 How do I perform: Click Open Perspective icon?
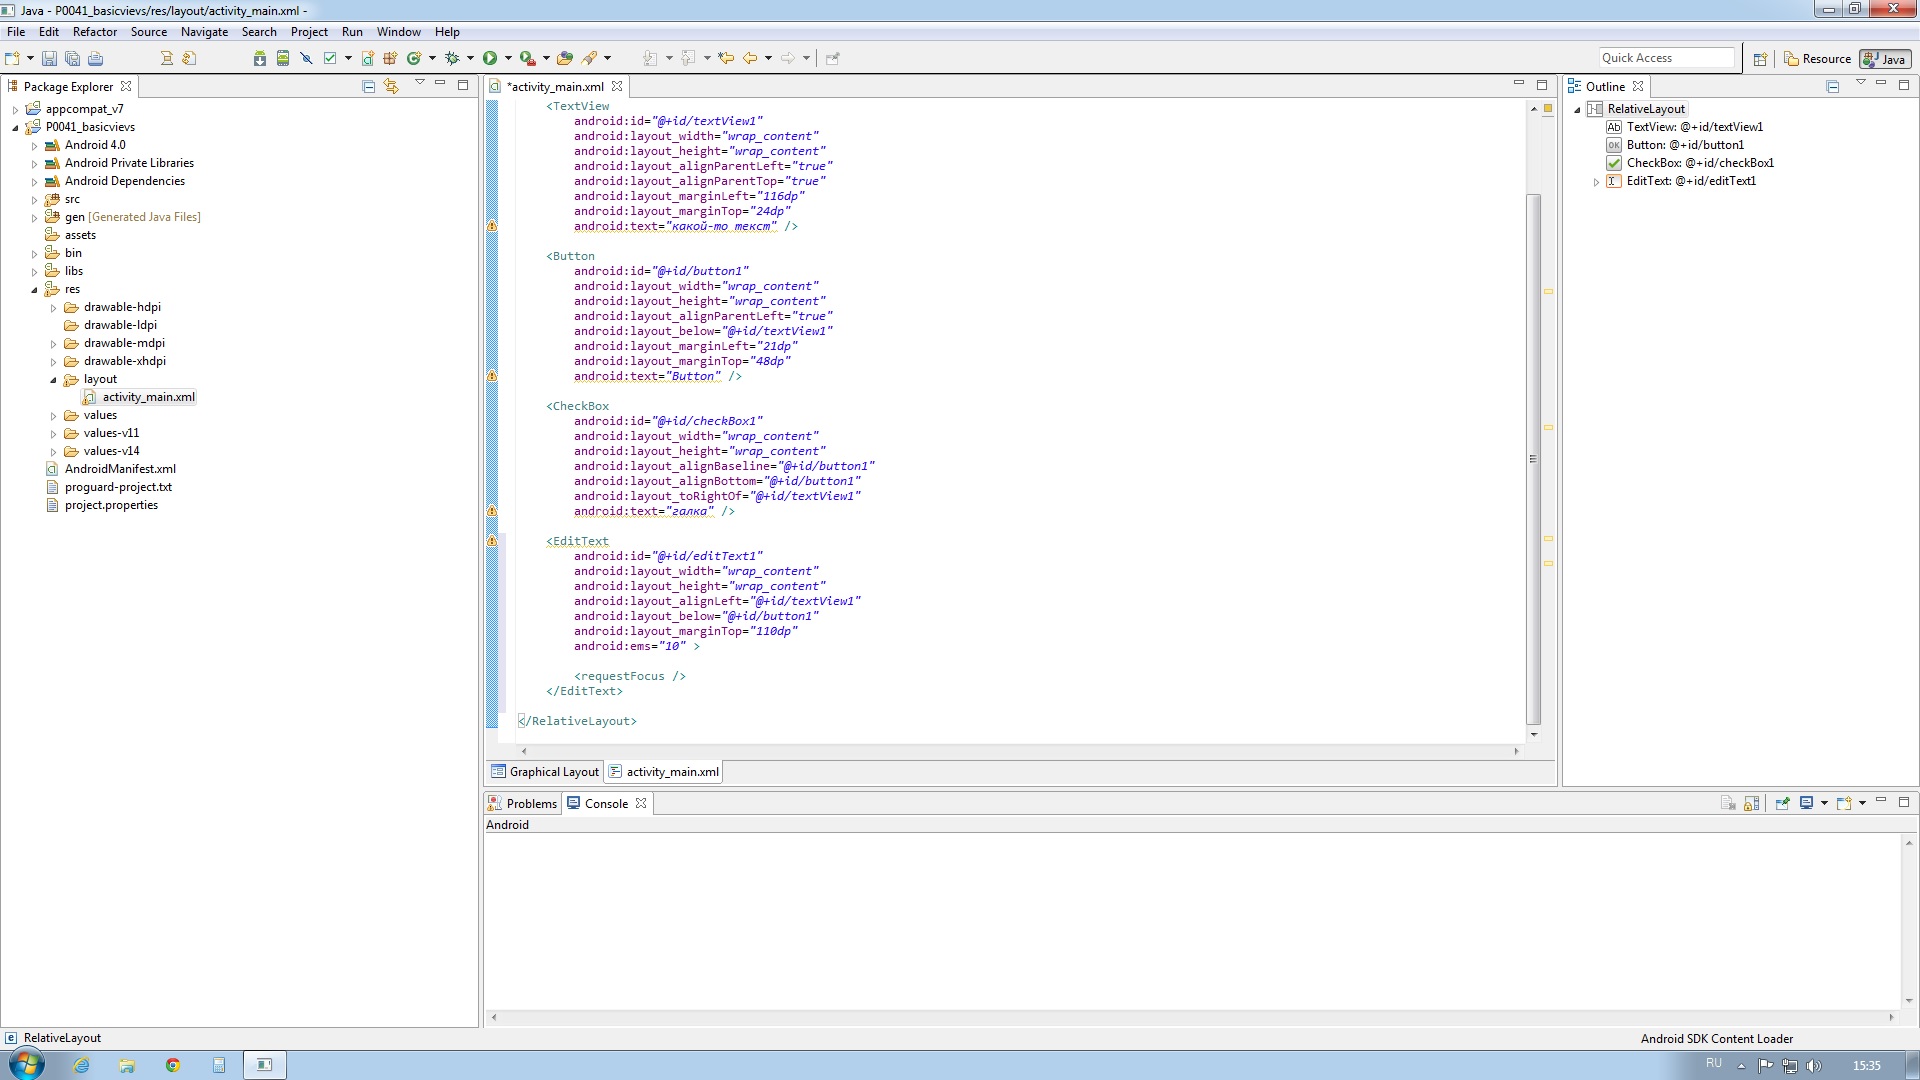coord(1760,59)
